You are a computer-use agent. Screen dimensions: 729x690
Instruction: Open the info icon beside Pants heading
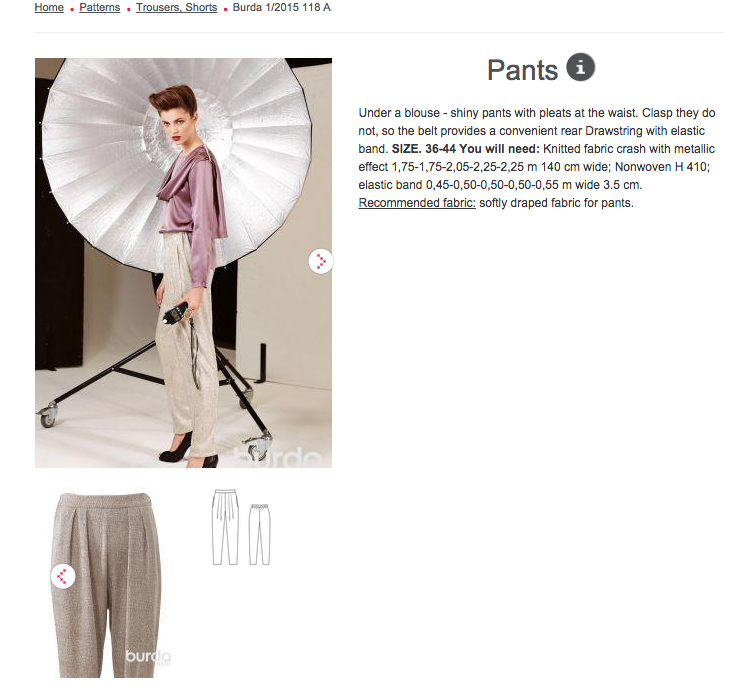[580, 67]
